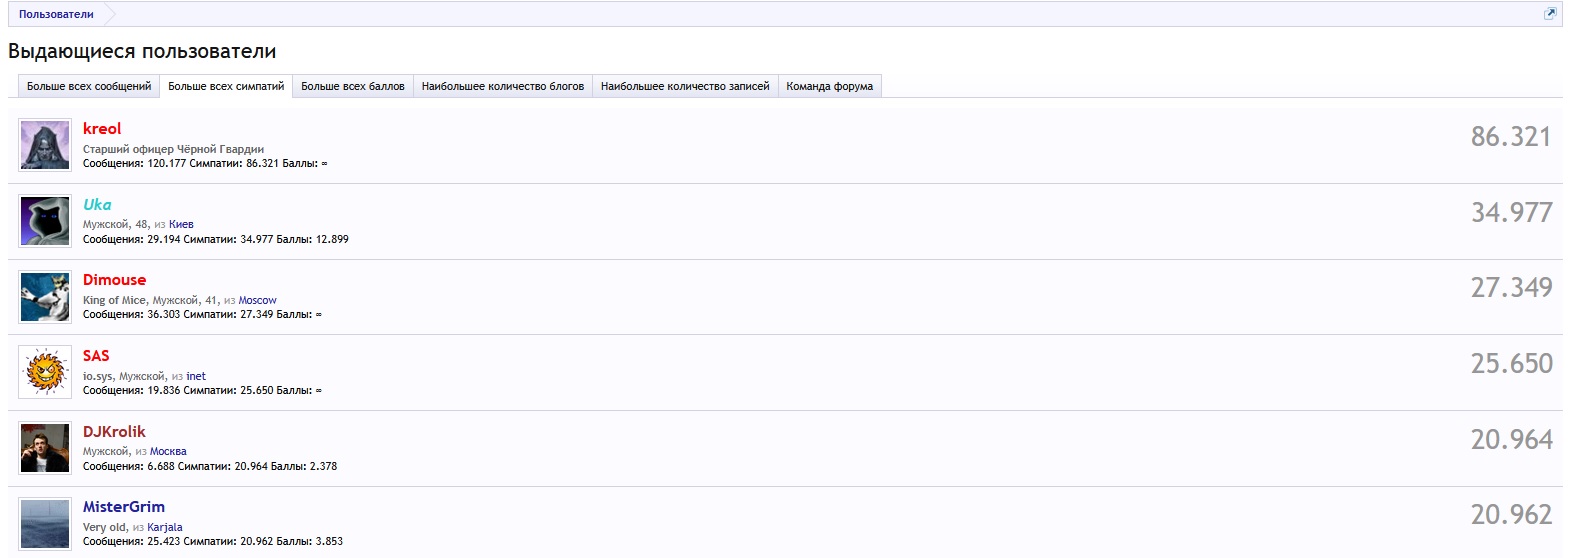
Task: Click the io.sys title under SAS
Action: tap(97, 376)
